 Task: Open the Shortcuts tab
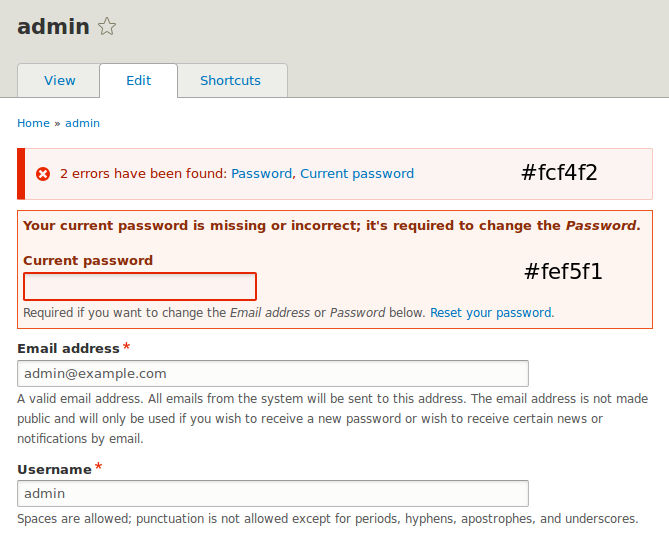tap(230, 80)
